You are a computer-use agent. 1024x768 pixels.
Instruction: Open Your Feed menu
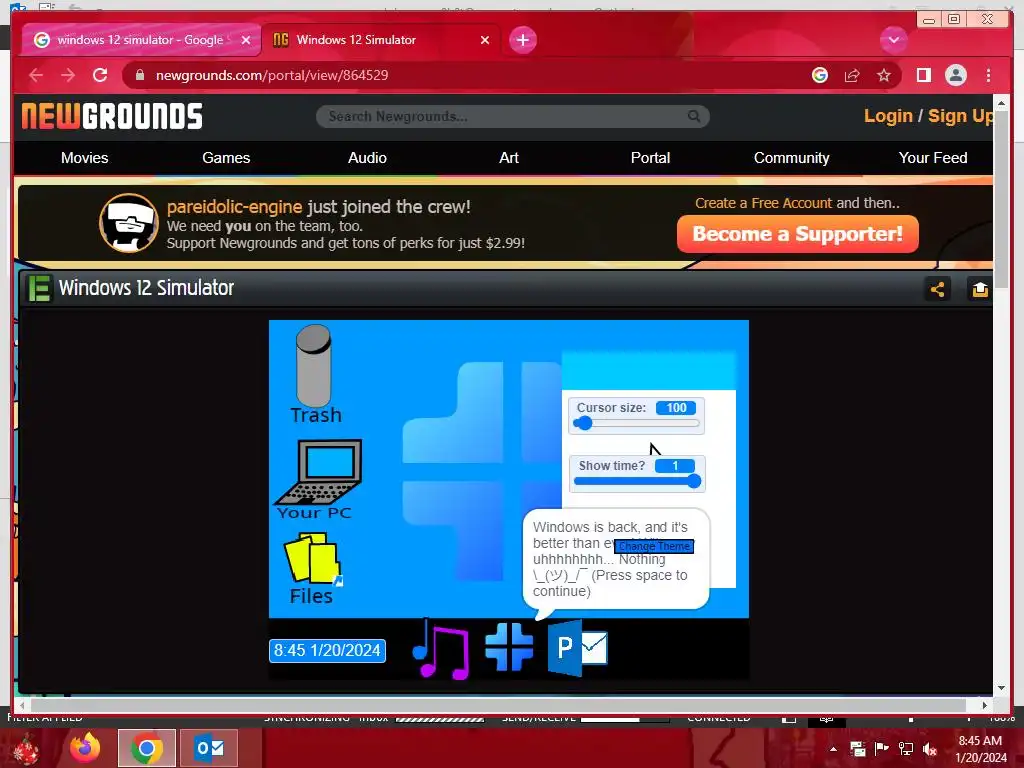tap(933, 158)
